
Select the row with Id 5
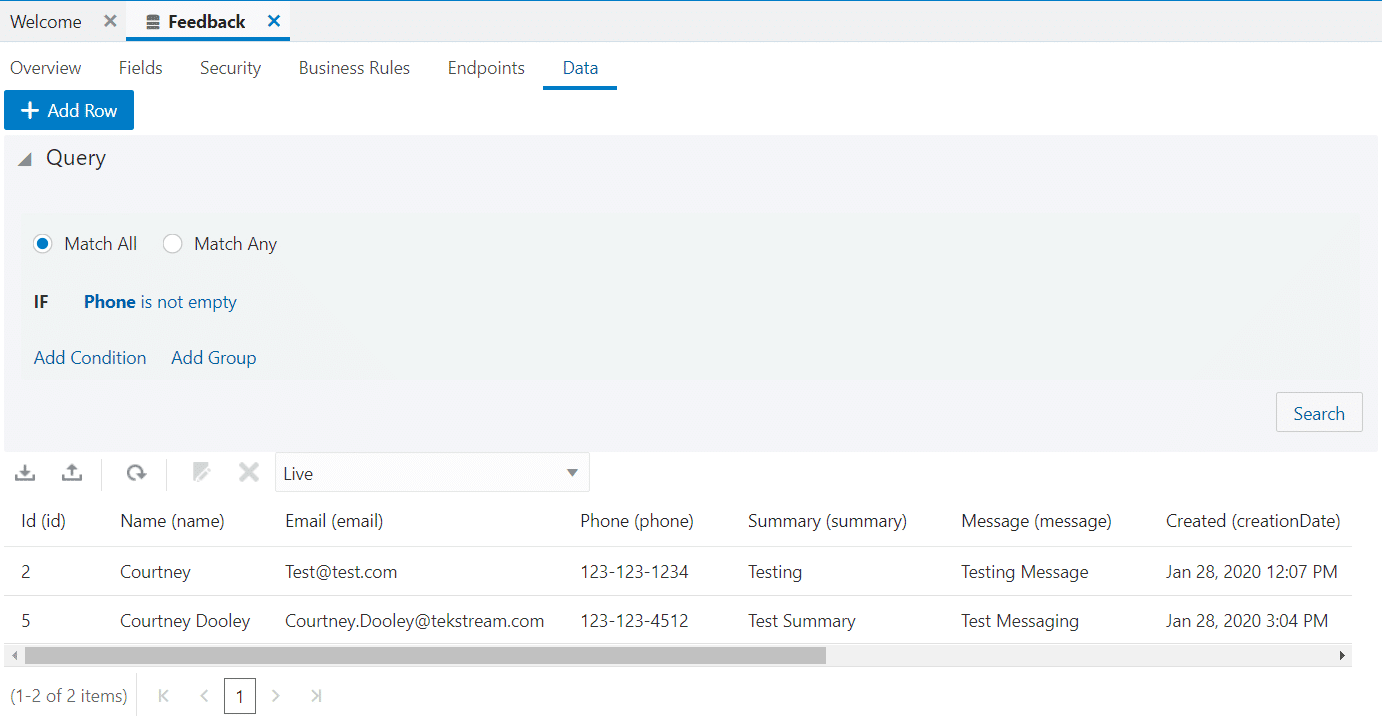(x=678, y=621)
